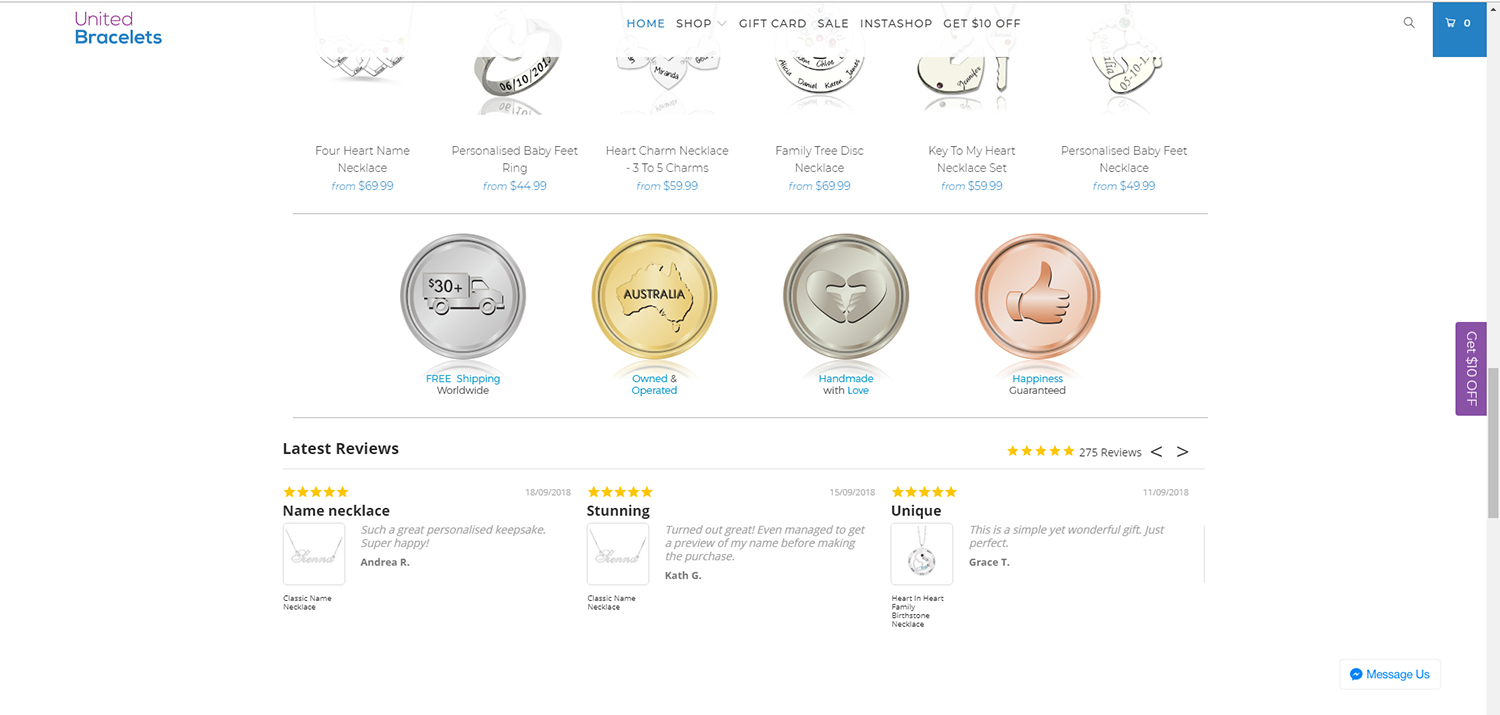Click the five-star rating beside 275 Reviews
Viewport: 1500px width, 715px height.
[x=1040, y=451]
